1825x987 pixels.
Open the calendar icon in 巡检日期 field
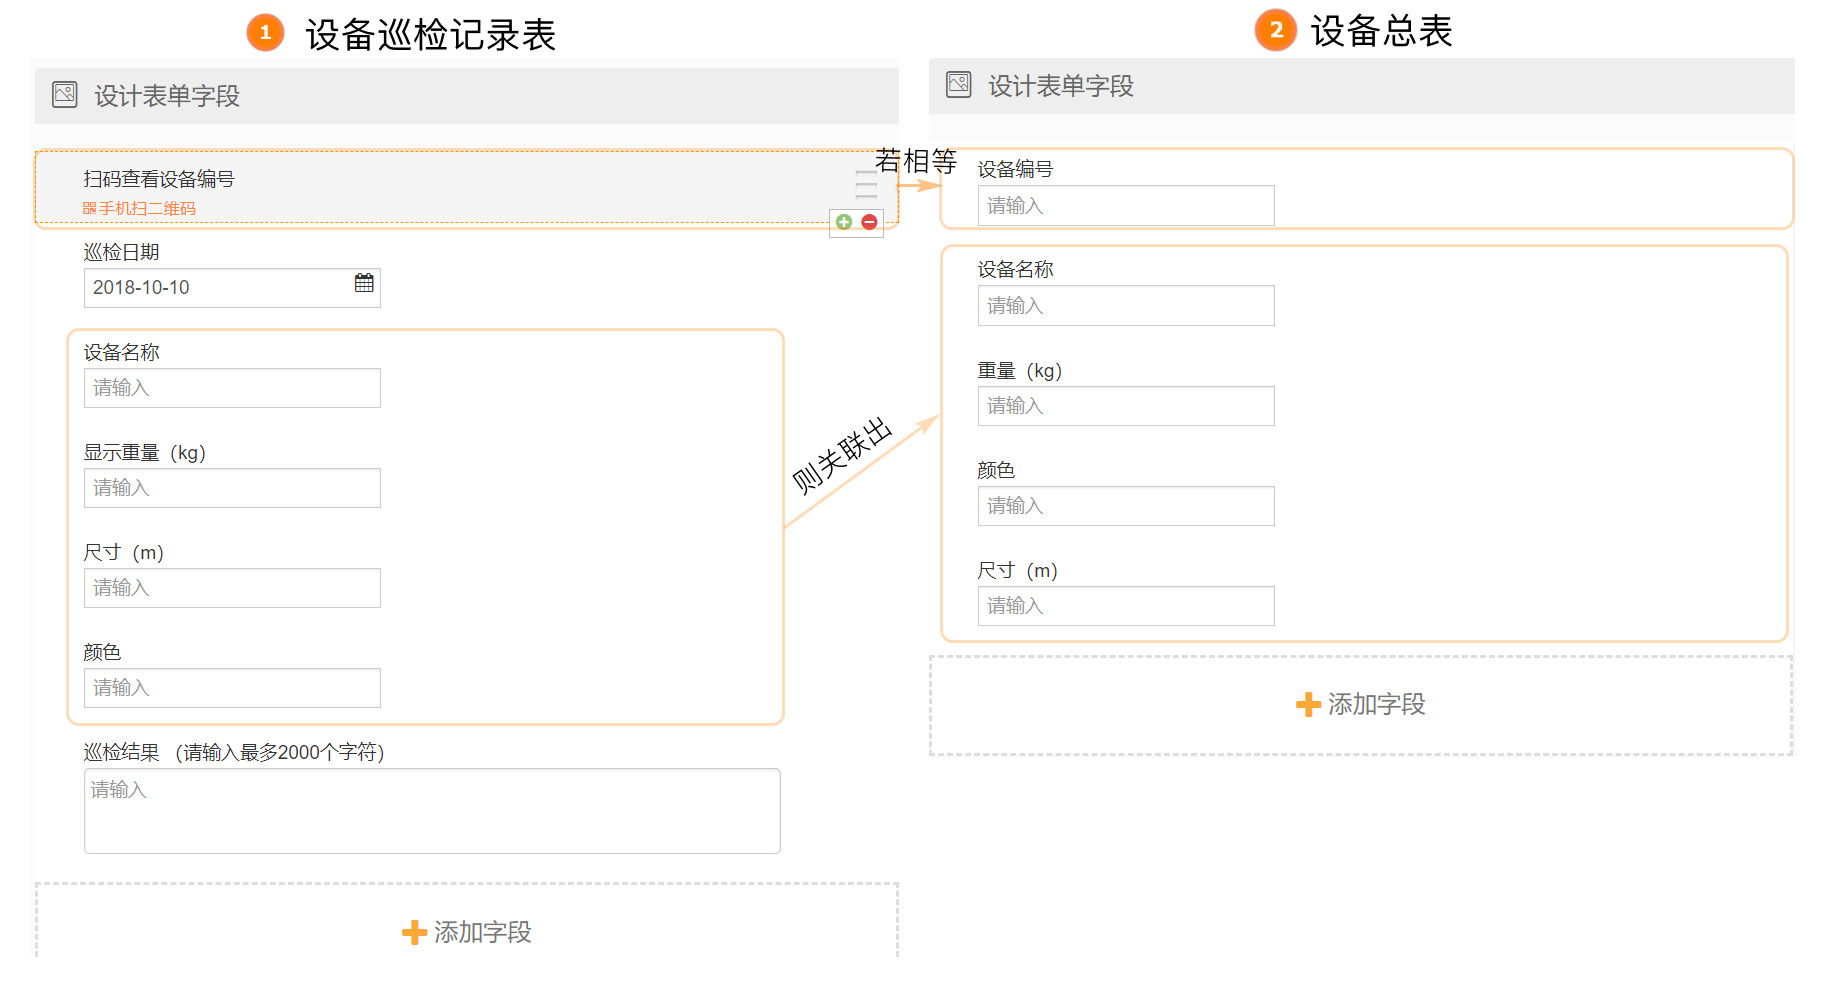click(364, 283)
